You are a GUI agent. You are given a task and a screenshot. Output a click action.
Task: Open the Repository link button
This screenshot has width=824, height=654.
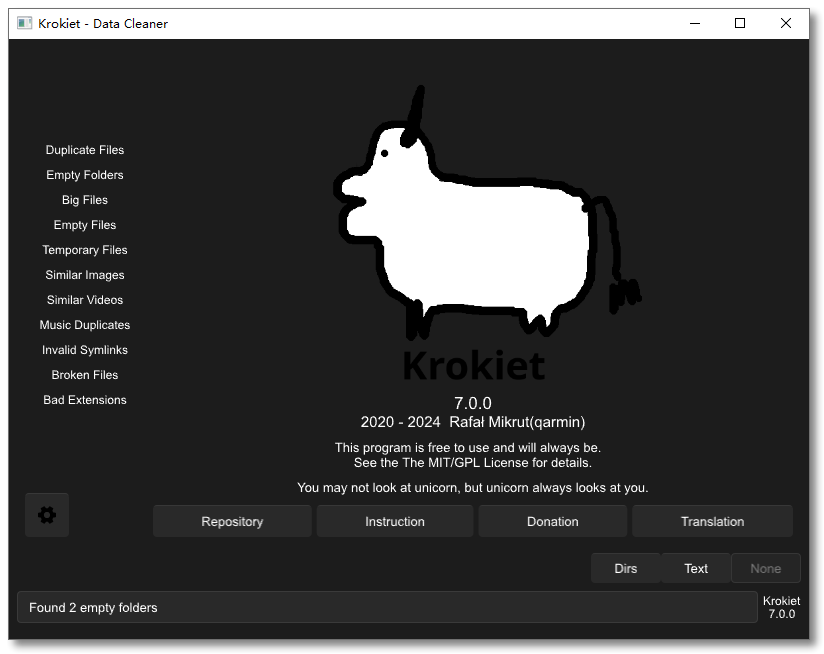point(232,521)
